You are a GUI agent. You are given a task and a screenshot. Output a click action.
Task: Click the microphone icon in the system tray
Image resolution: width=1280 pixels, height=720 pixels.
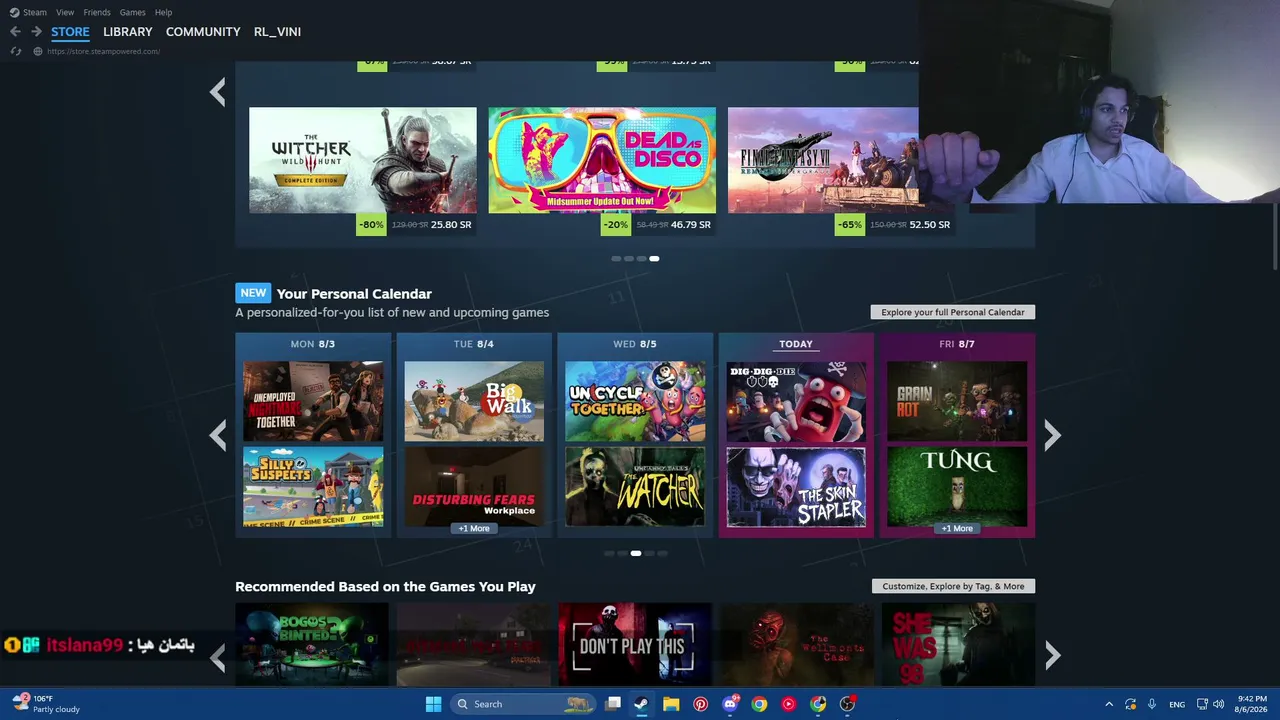click(1152, 704)
